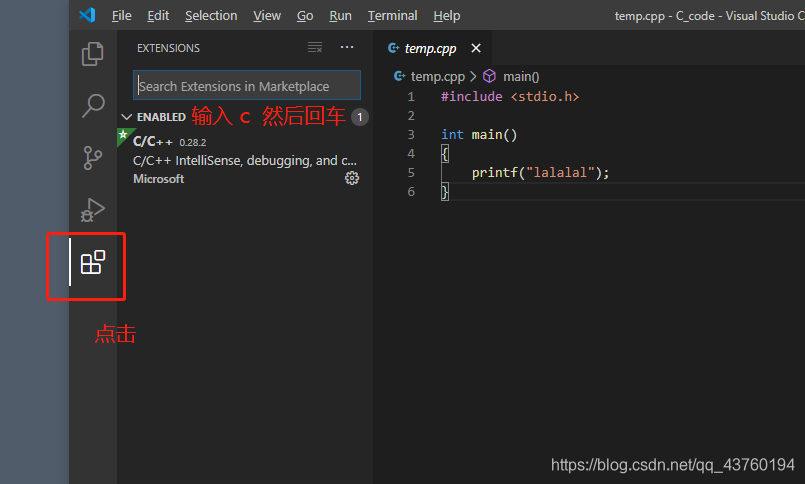Click the Microsoft publisher name

click(159, 179)
